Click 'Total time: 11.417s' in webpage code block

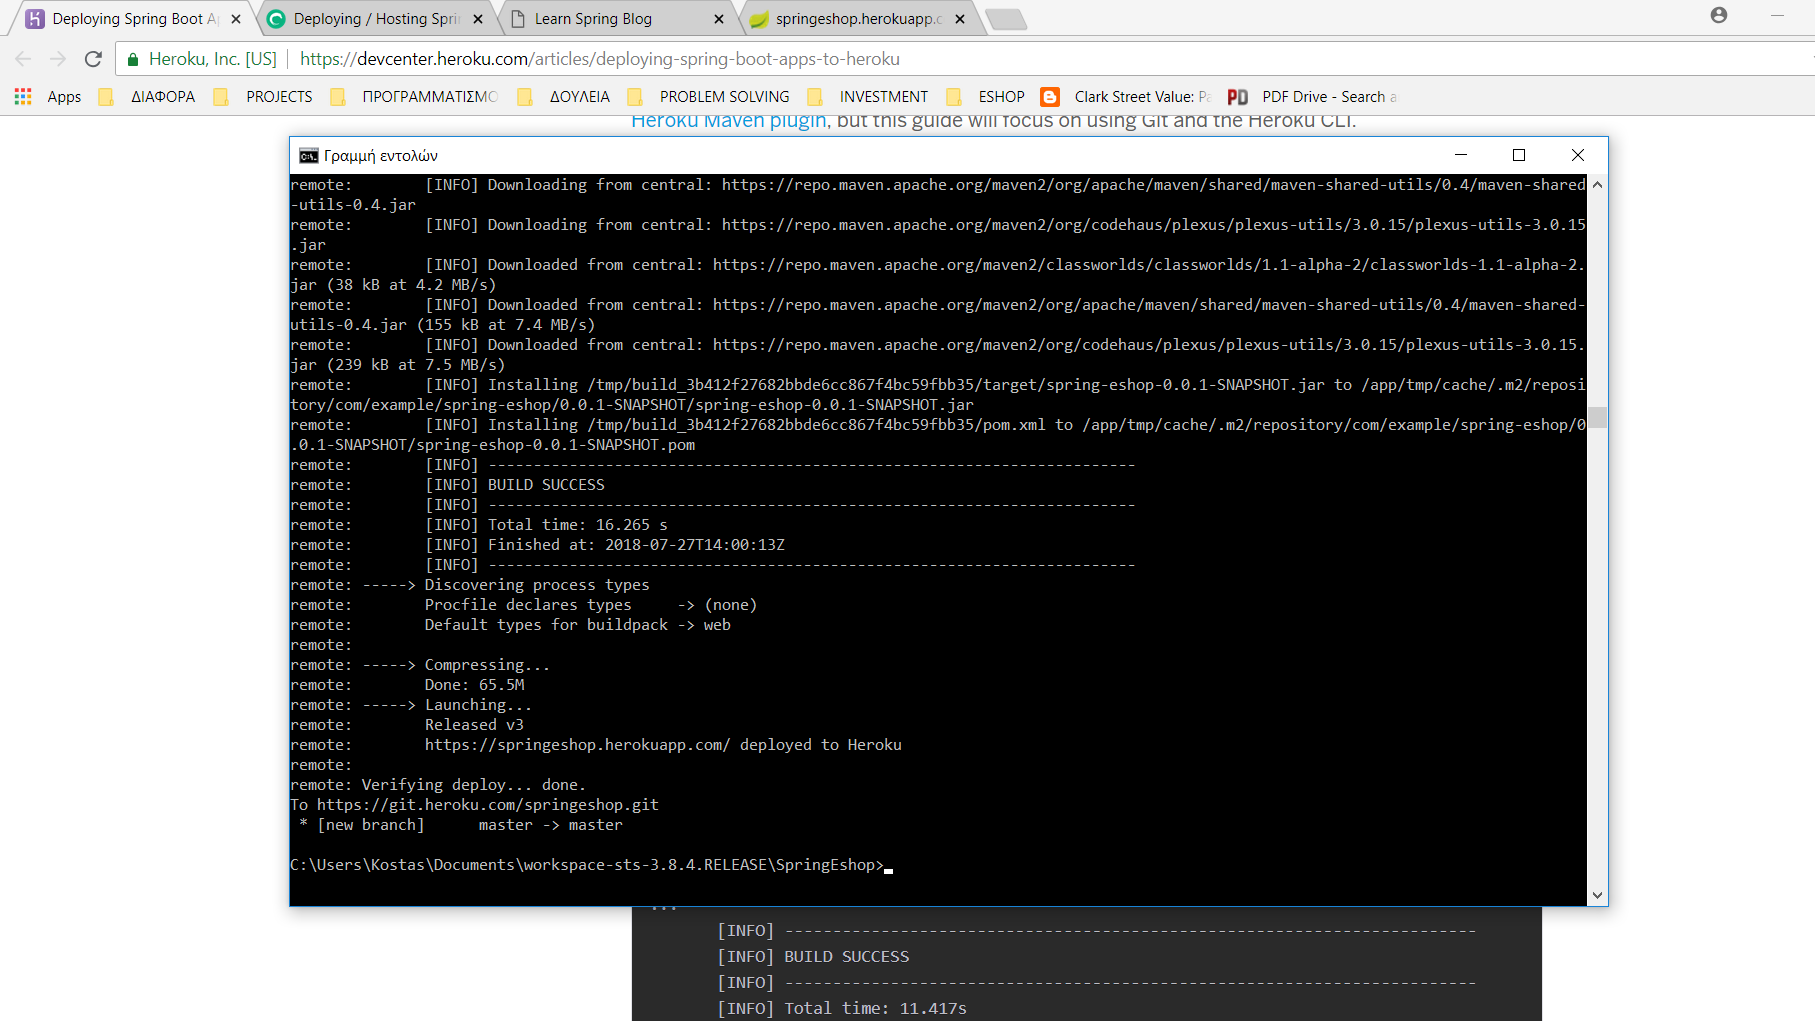click(x=875, y=1008)
